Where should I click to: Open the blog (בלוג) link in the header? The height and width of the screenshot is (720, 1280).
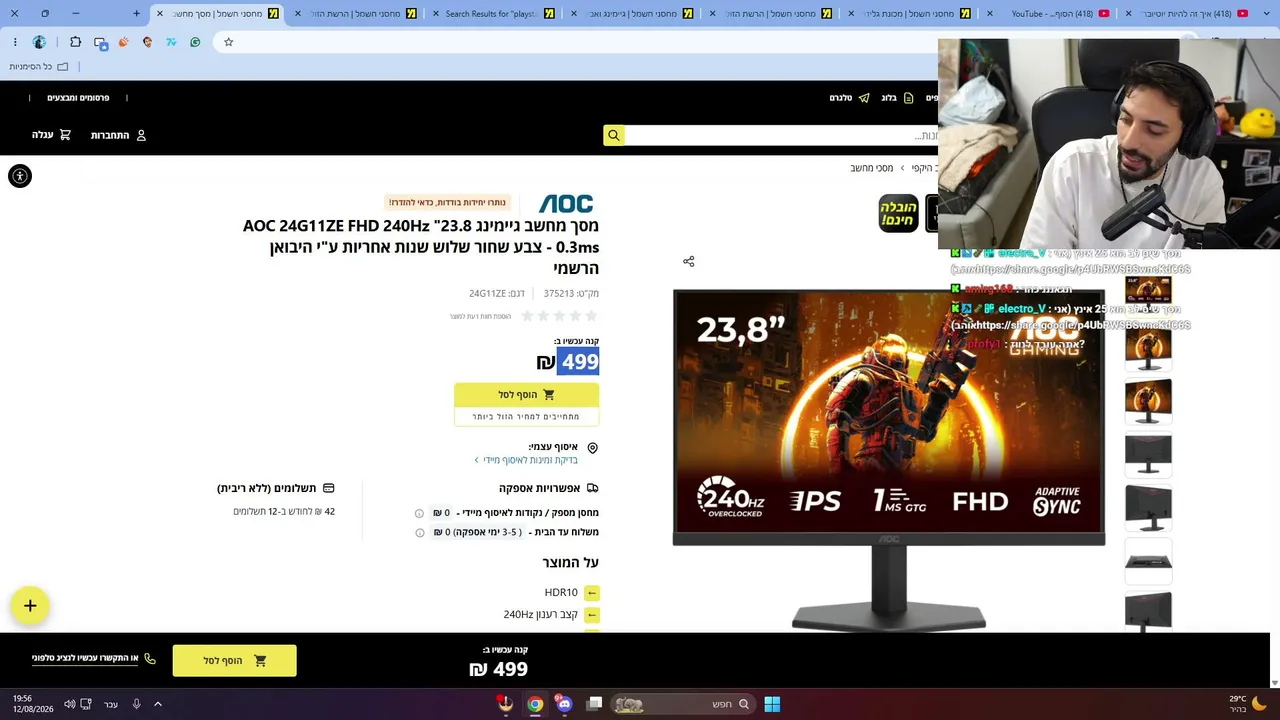[897, 98]
